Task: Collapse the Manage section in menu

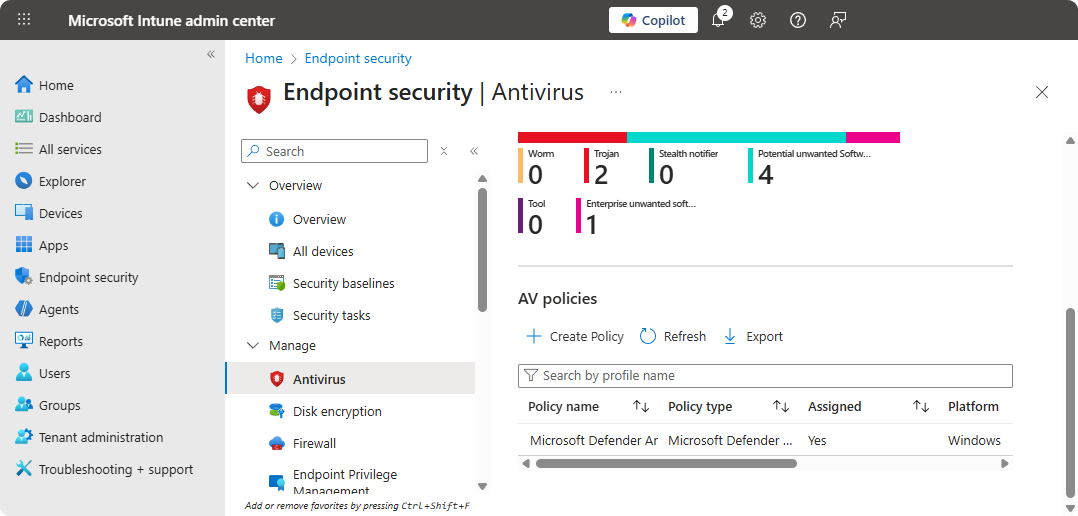Action: click(251, 346)
